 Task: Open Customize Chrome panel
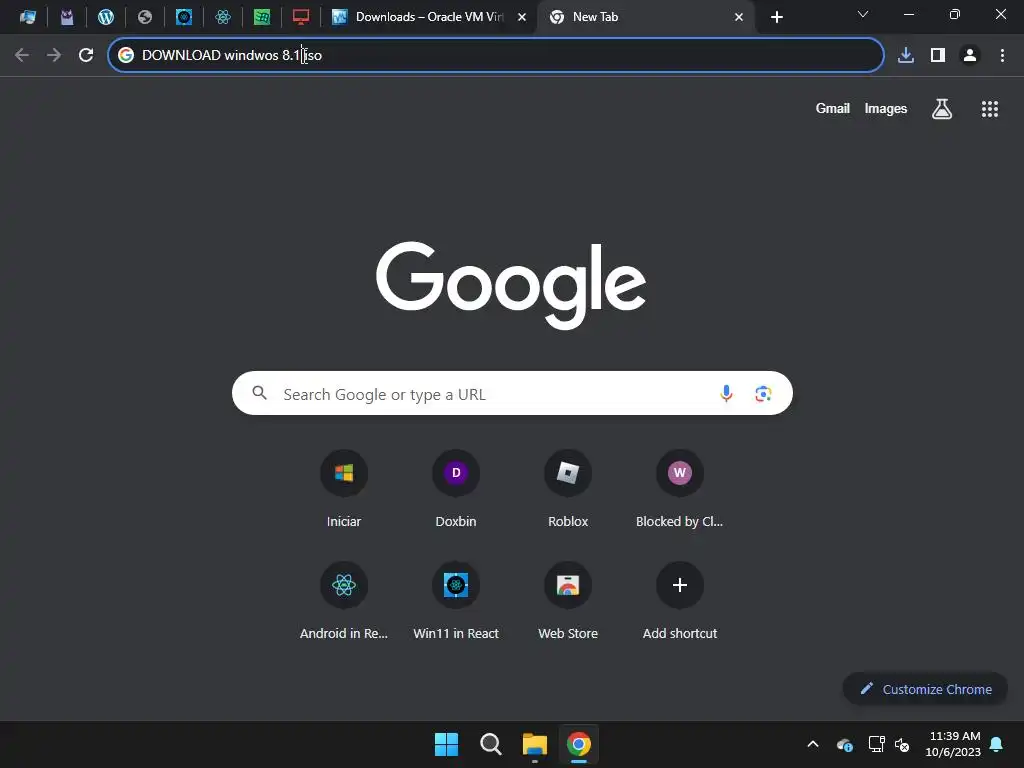925,689
